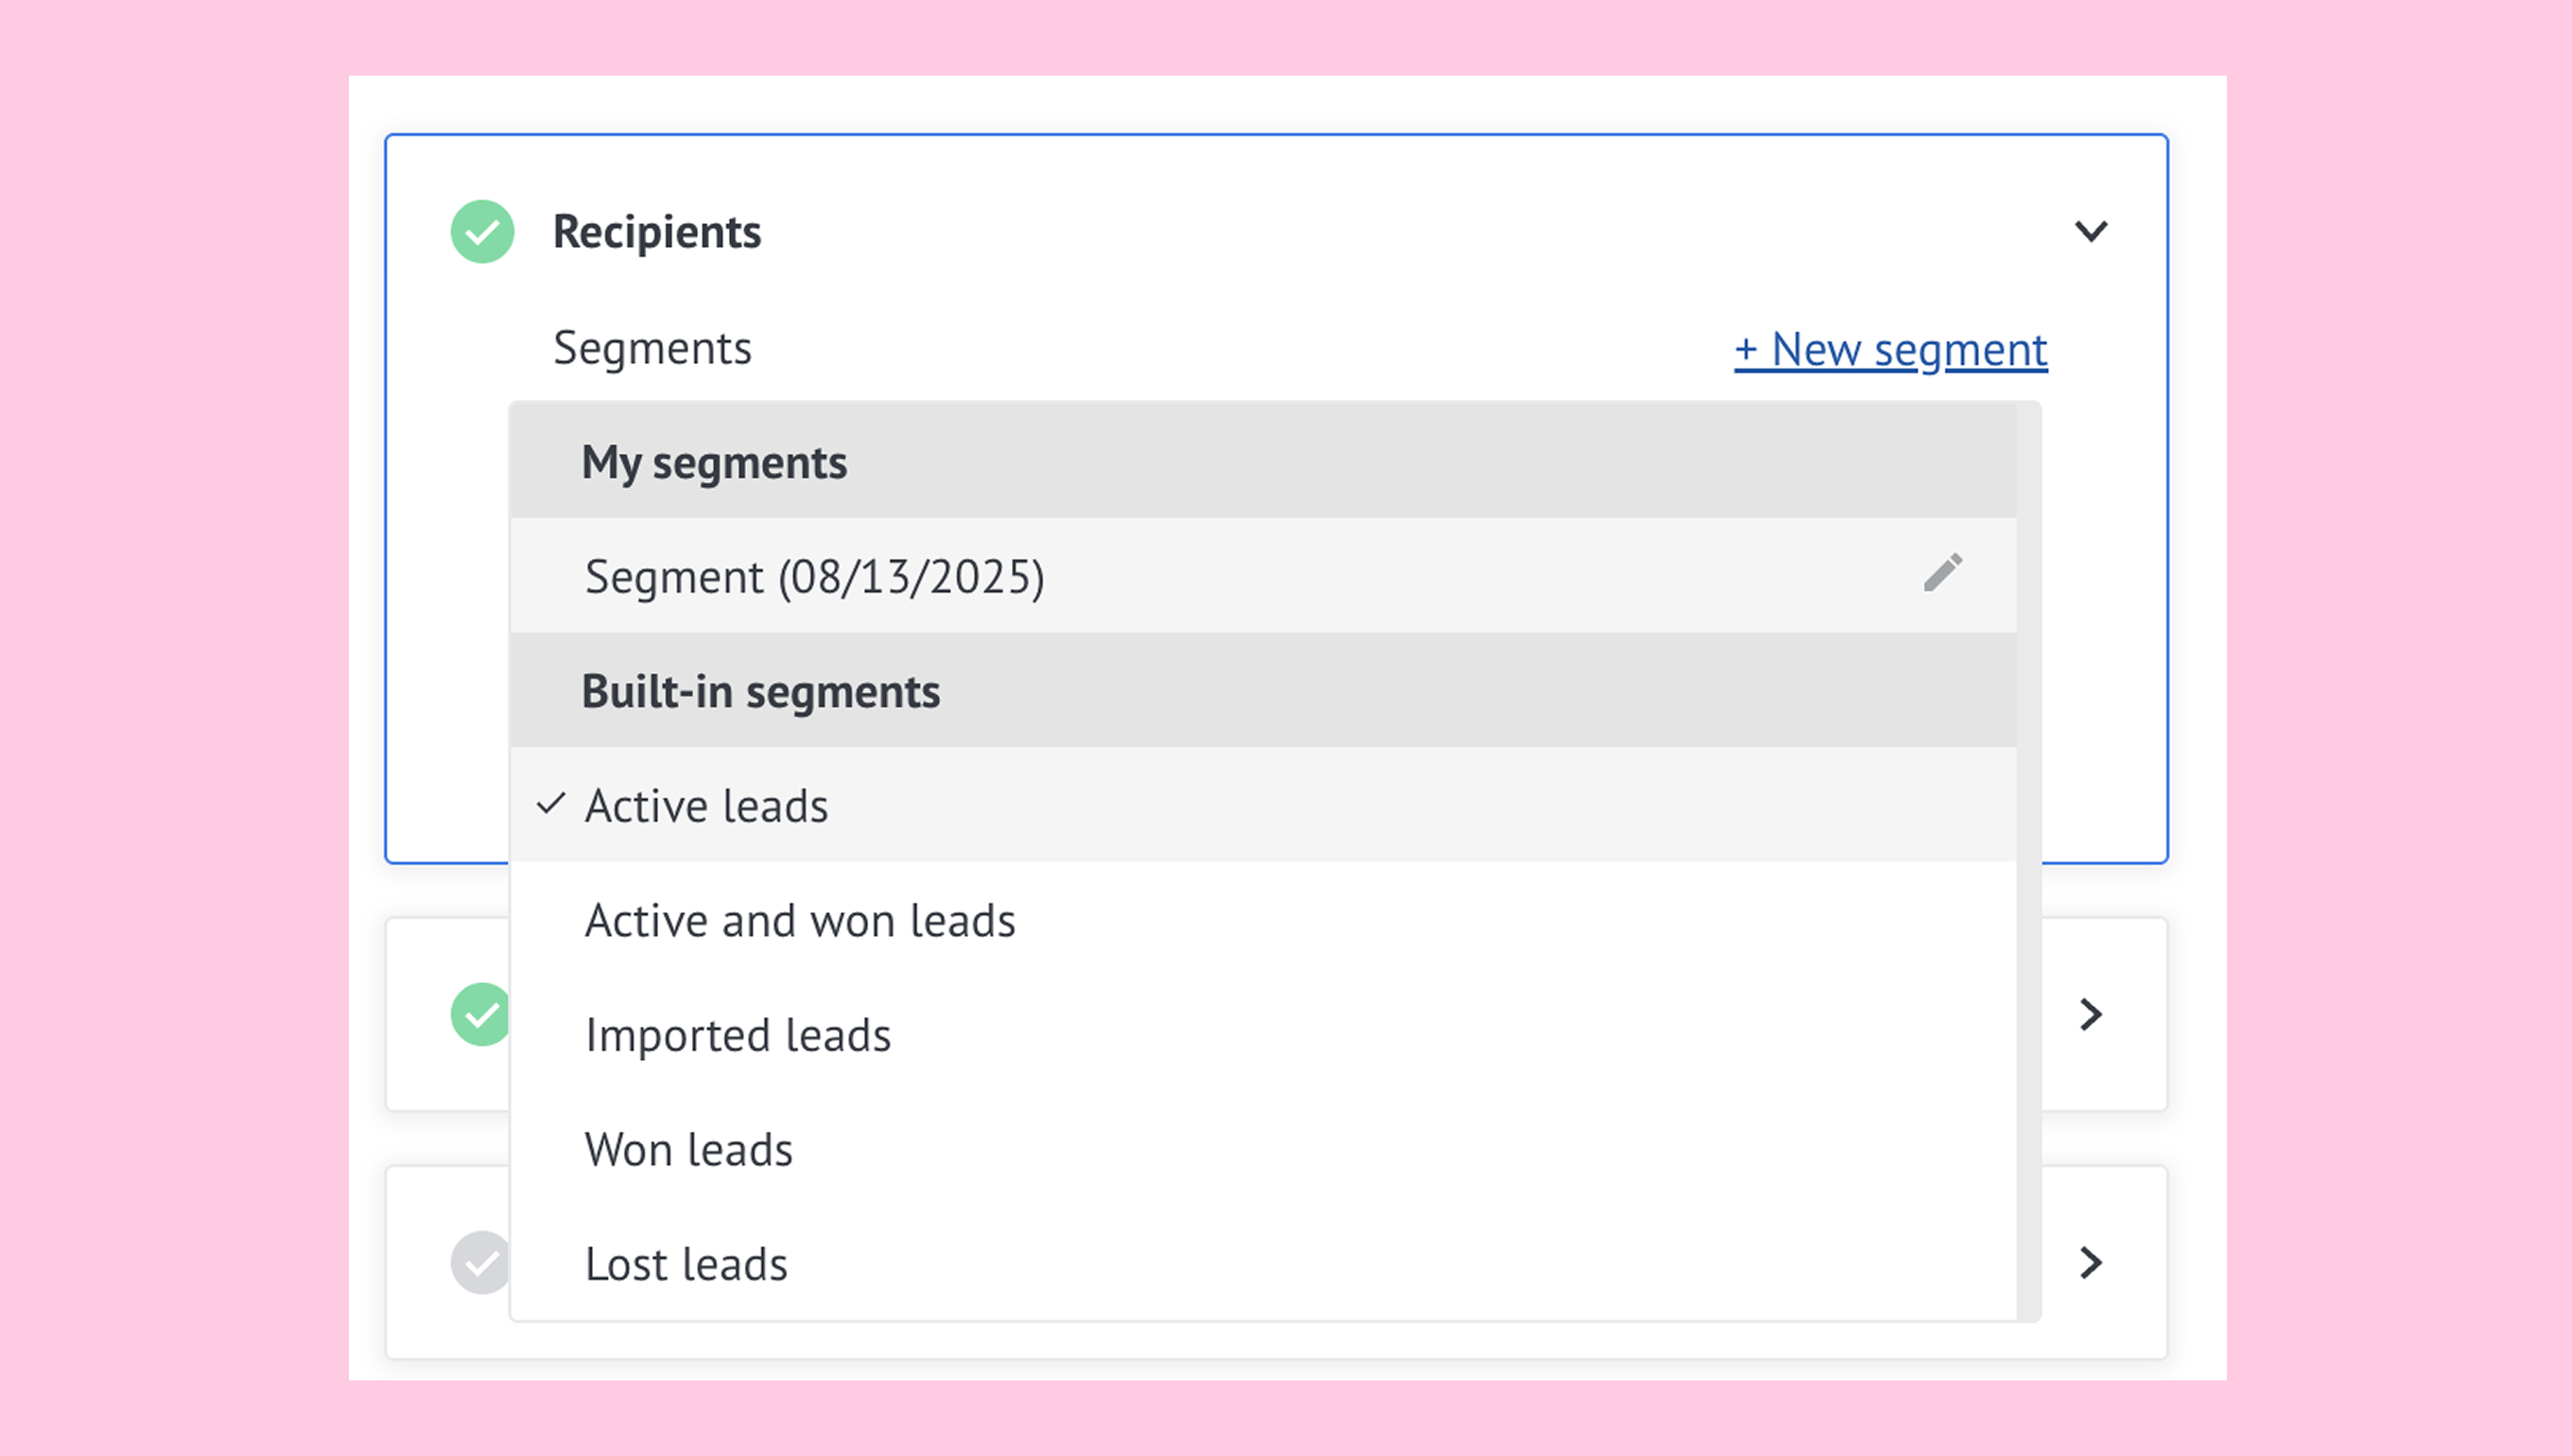Click the green check icon of second section
The image size is (2572, 1456).
(x=480, y=1014)
